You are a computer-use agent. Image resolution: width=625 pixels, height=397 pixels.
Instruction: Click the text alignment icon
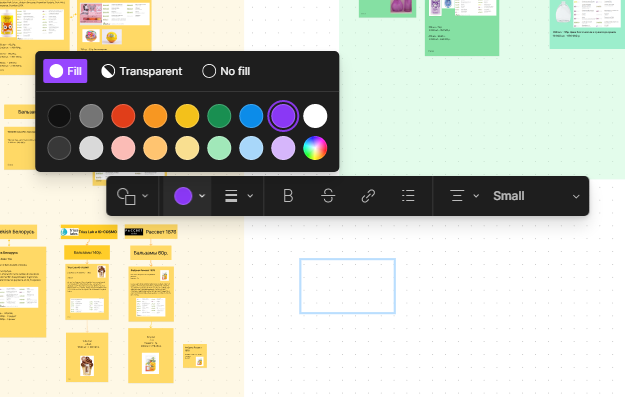pos(457,196)
